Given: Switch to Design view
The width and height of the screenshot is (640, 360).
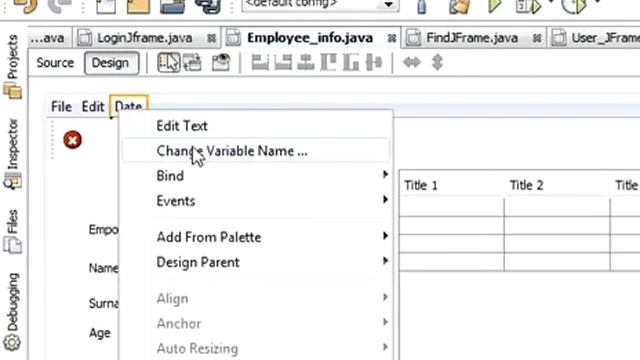Looking at the screenshot, I should tap(110, 63).
